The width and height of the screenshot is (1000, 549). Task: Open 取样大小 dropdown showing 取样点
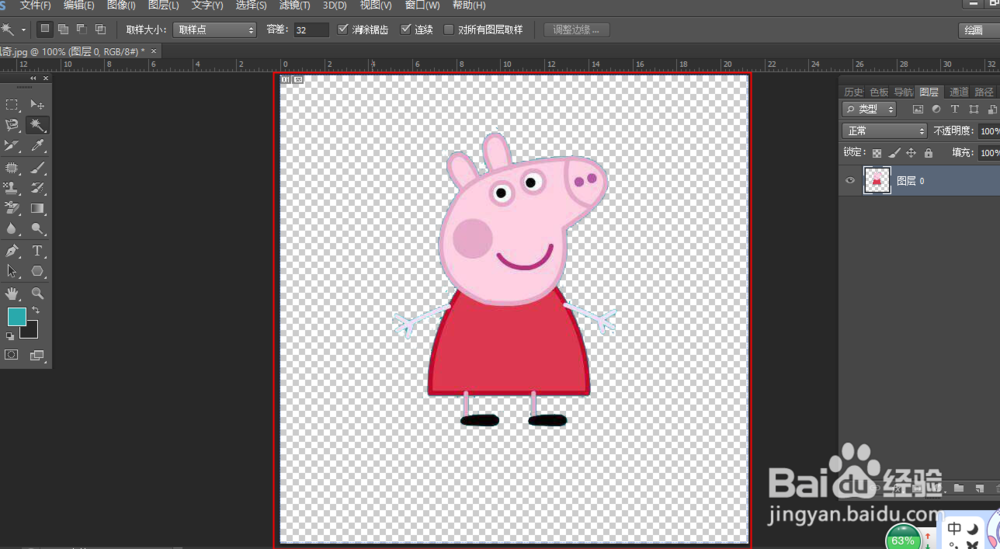coord(214,29)
